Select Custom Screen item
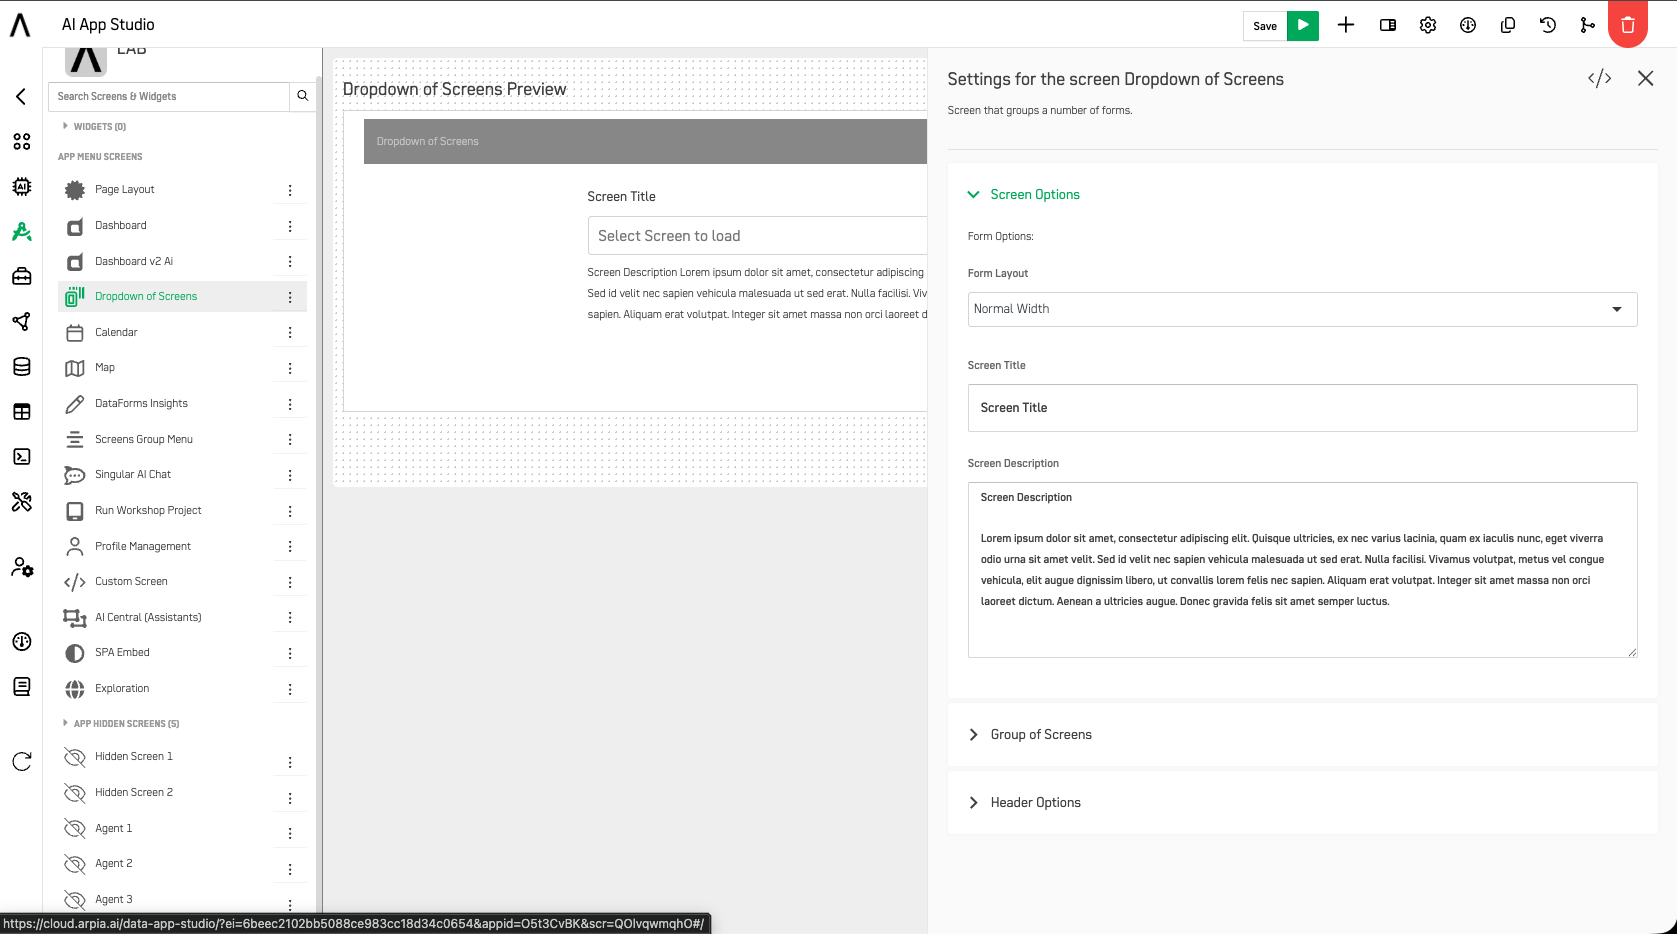1677x934 pixels. (131, 582)
